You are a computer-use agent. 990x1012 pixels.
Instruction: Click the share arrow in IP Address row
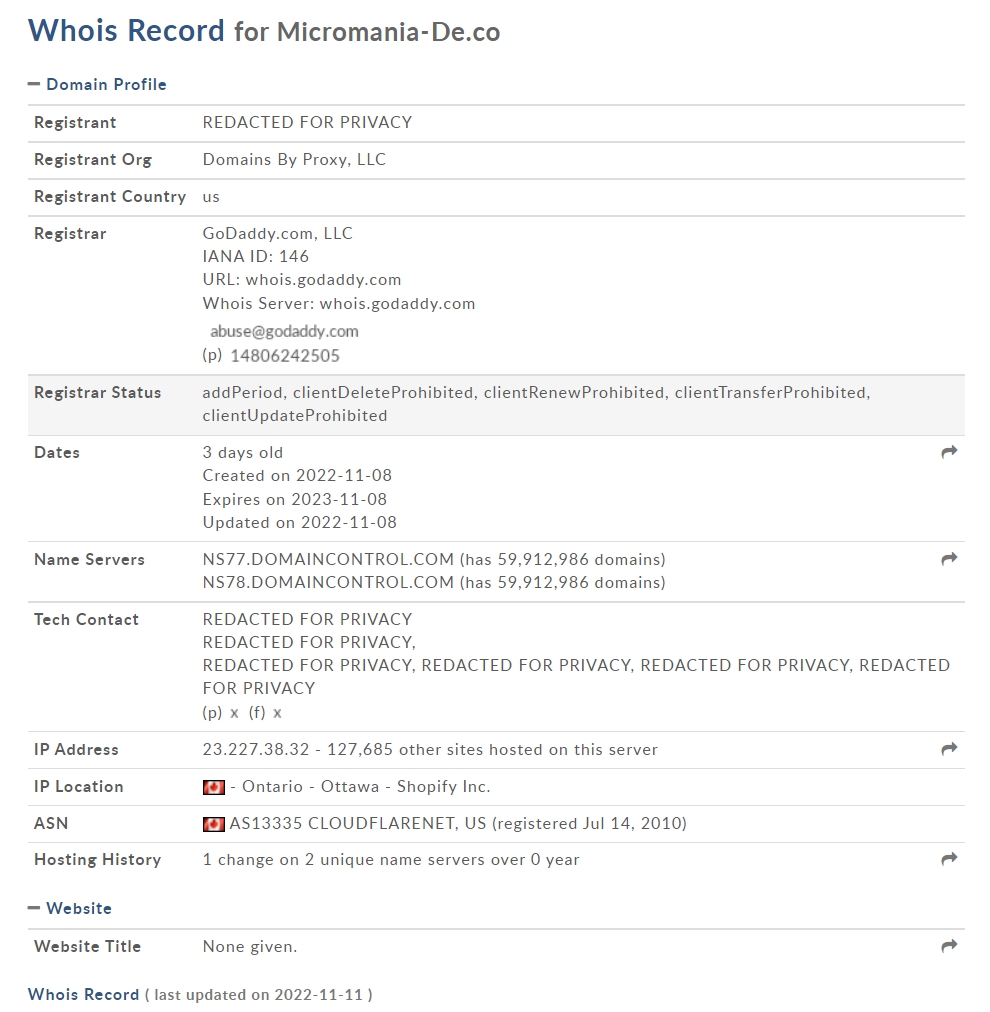click(x=949, y=749)
